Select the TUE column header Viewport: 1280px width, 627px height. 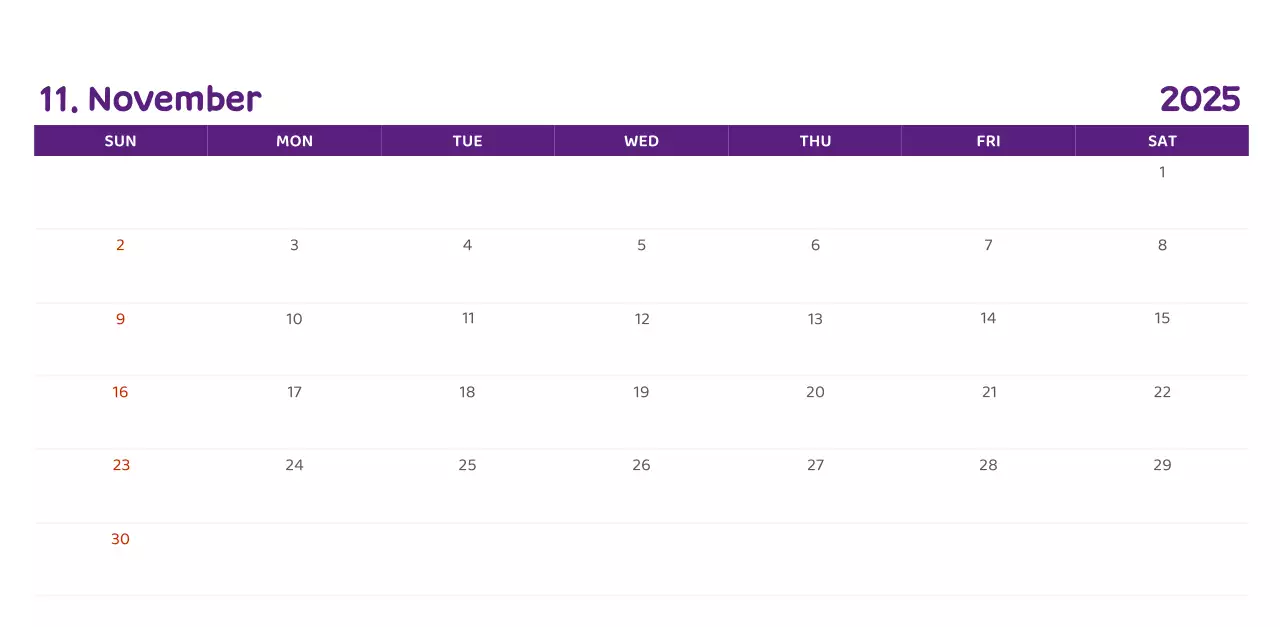[x=467, y=141]
